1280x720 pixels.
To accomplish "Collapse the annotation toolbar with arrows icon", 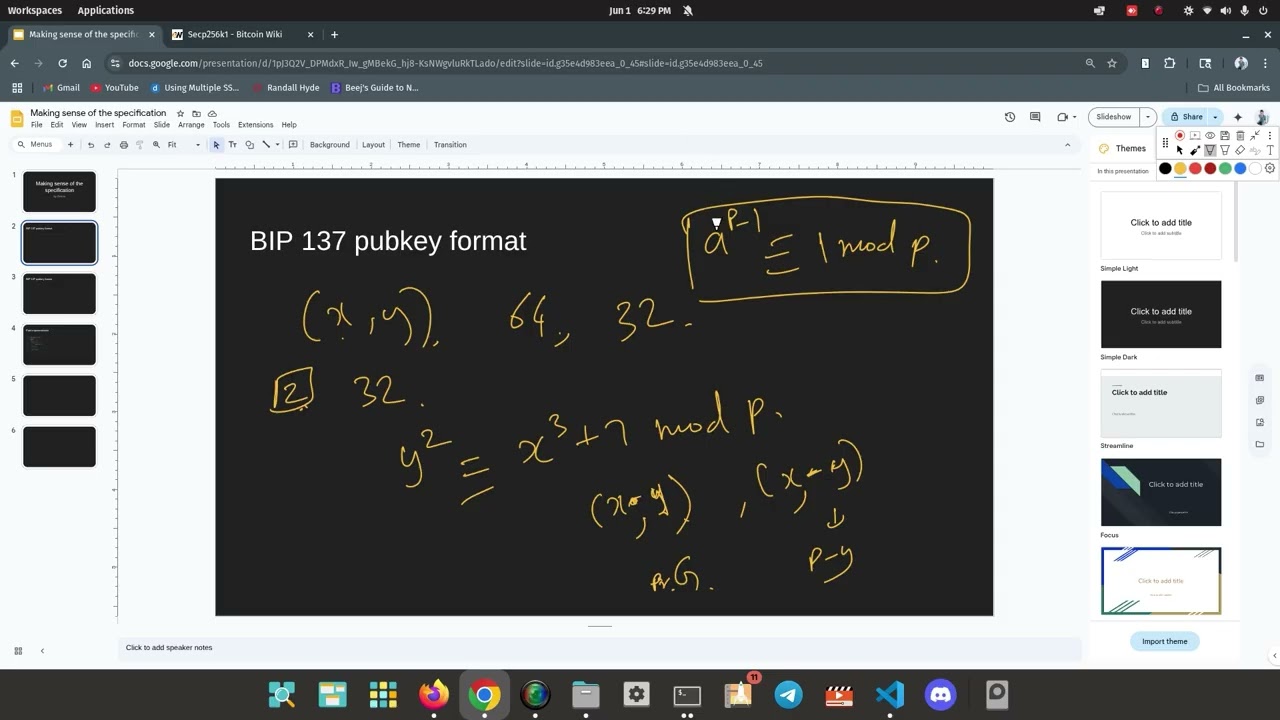I will pos(1255,135).
